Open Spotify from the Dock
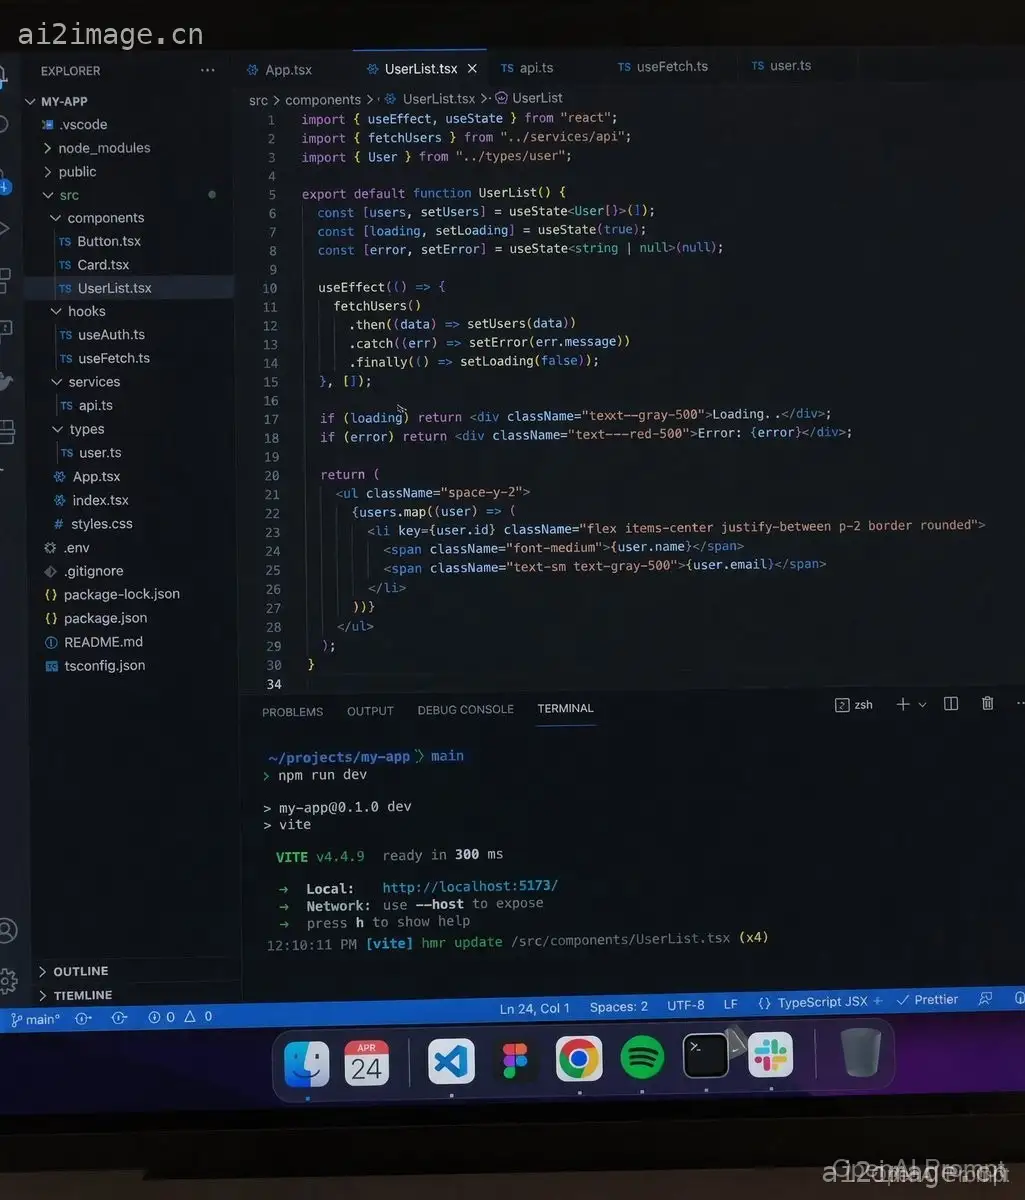 [642, 1057]
